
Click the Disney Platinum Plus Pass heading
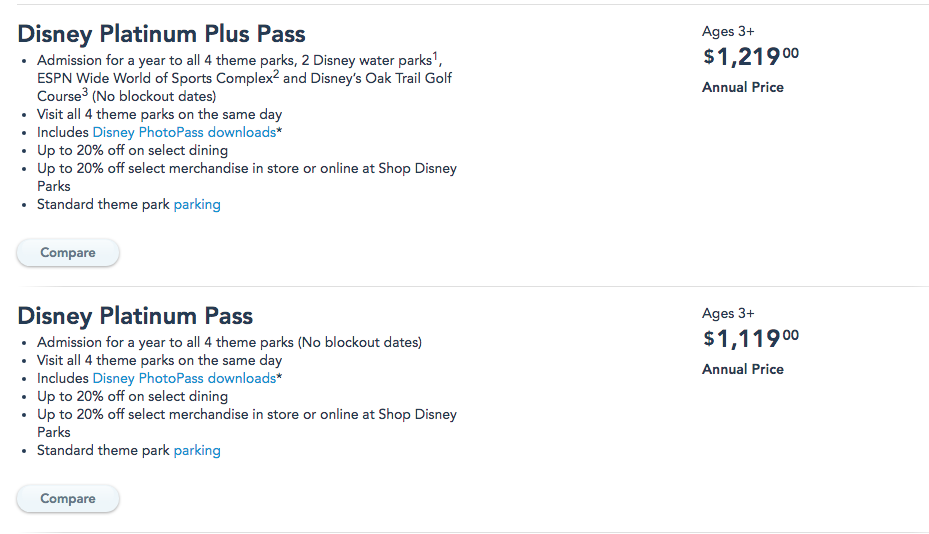click(162, 34)
